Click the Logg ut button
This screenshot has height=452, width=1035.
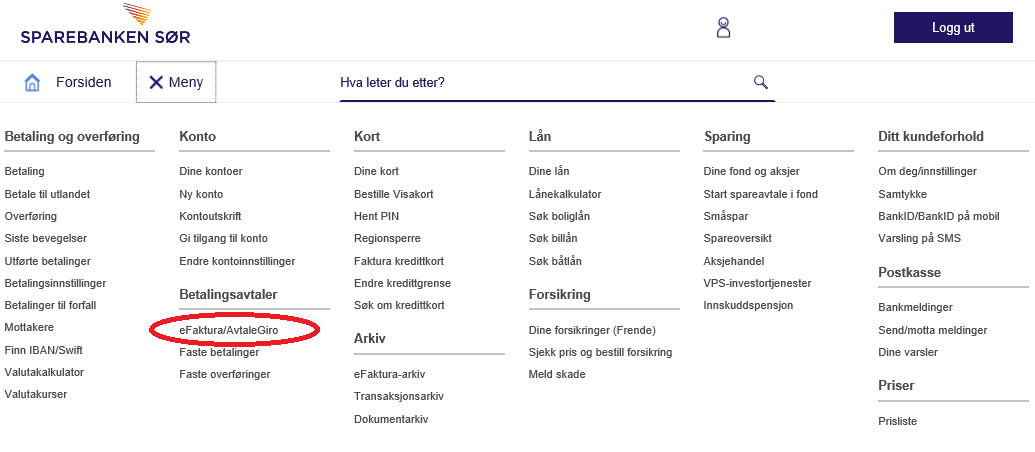952,27
